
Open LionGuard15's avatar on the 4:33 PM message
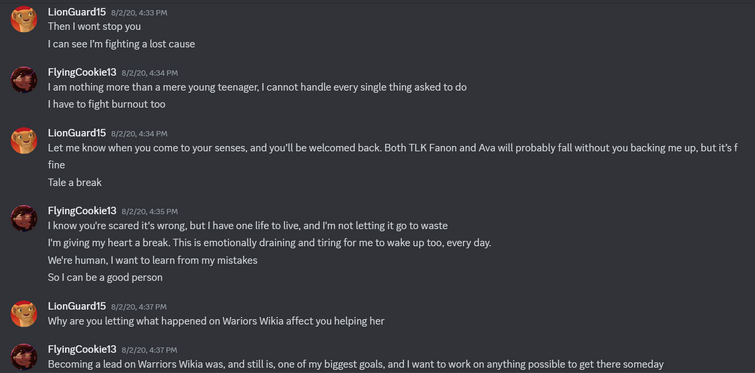point(24,19)
